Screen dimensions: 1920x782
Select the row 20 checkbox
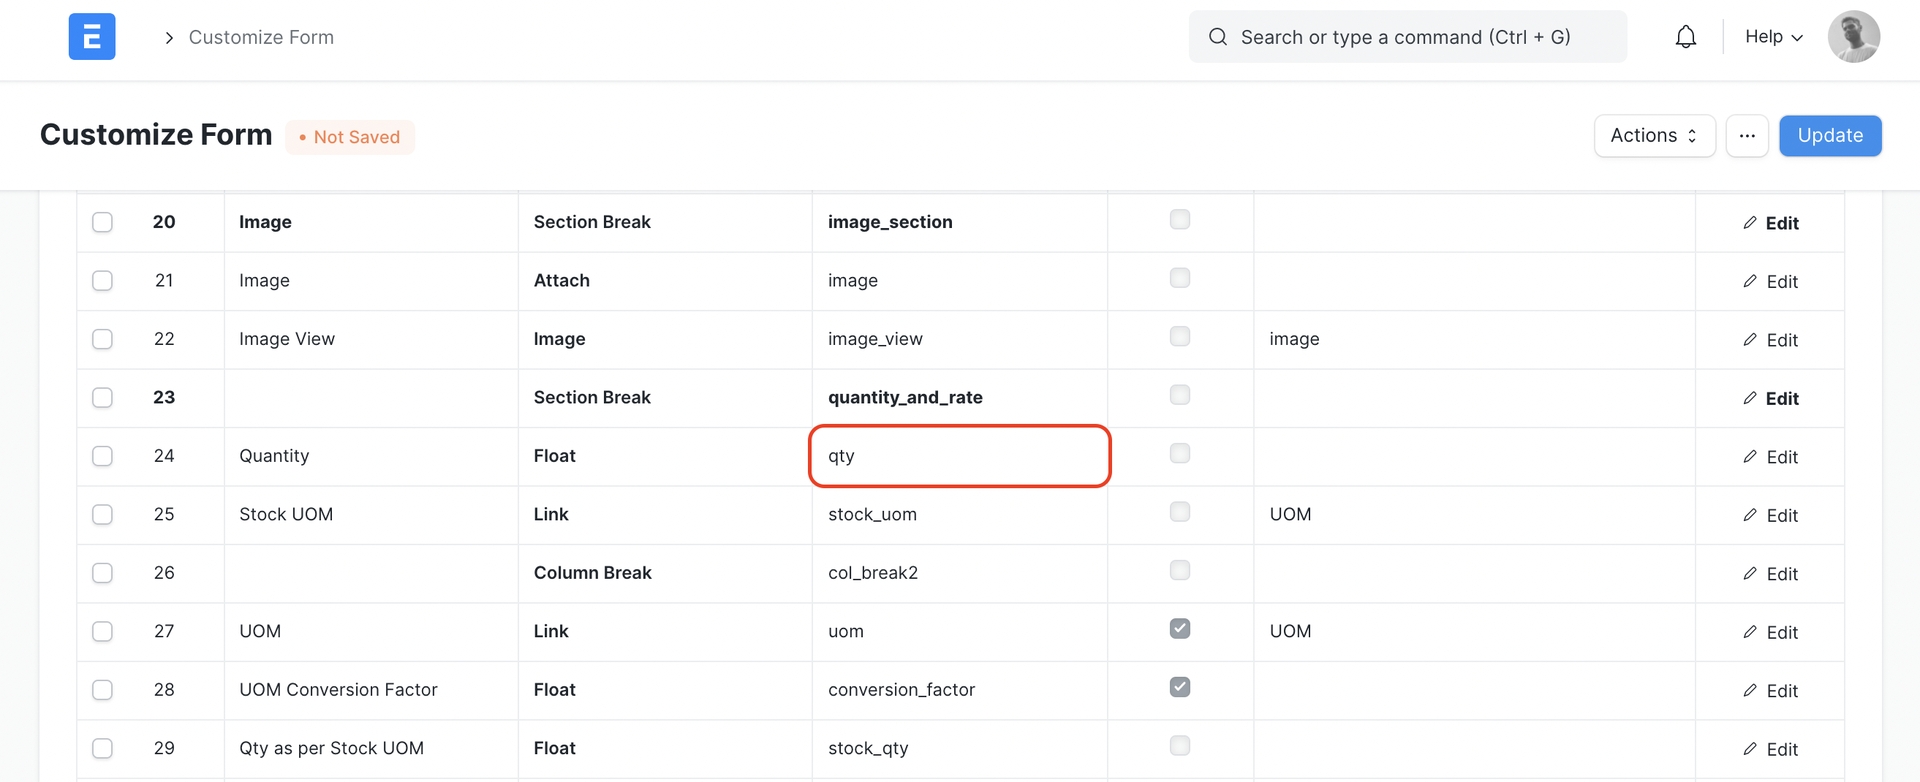pos(102,222)
